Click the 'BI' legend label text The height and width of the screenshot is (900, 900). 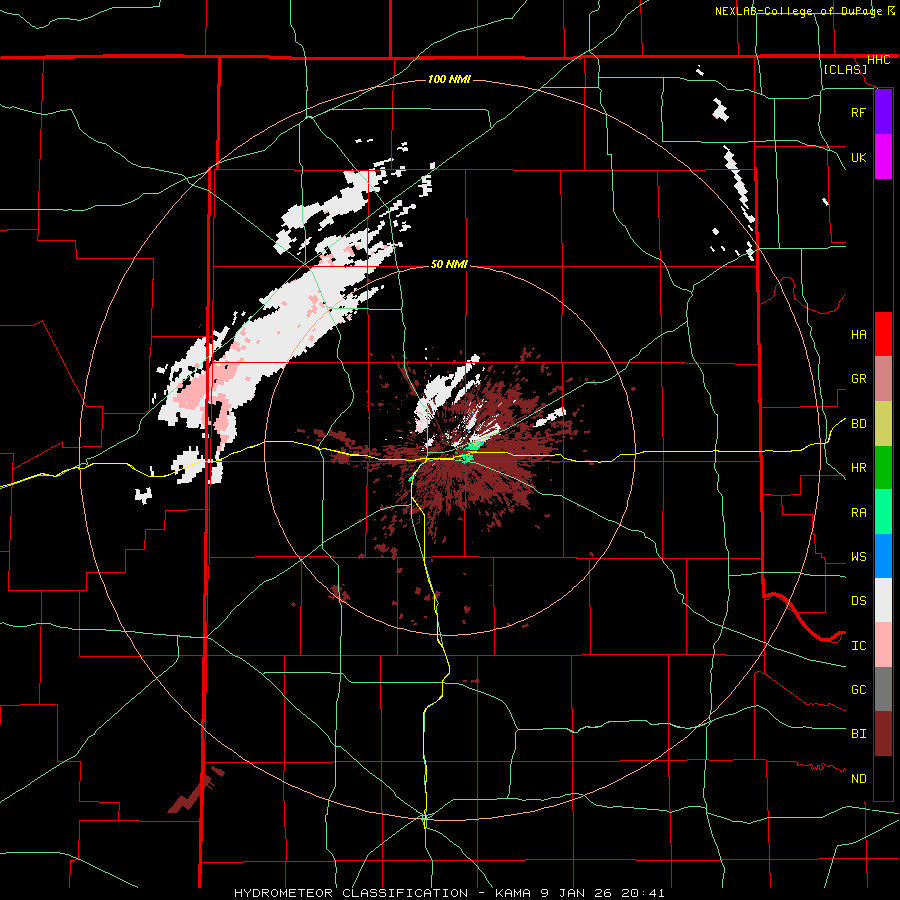(x=858, y=734)
